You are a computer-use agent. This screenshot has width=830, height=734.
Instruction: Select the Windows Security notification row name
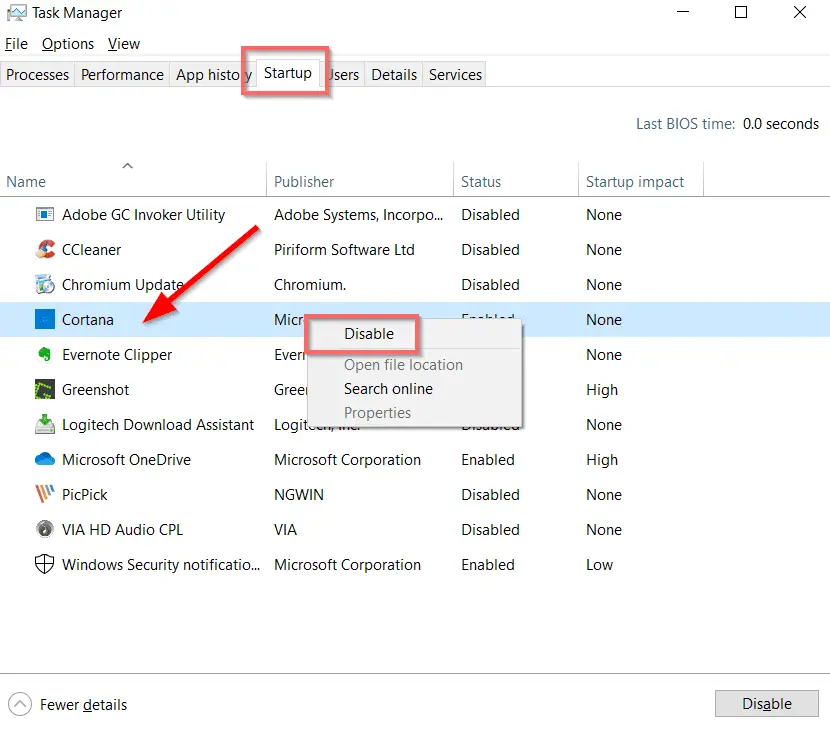(x=161, y=564)
